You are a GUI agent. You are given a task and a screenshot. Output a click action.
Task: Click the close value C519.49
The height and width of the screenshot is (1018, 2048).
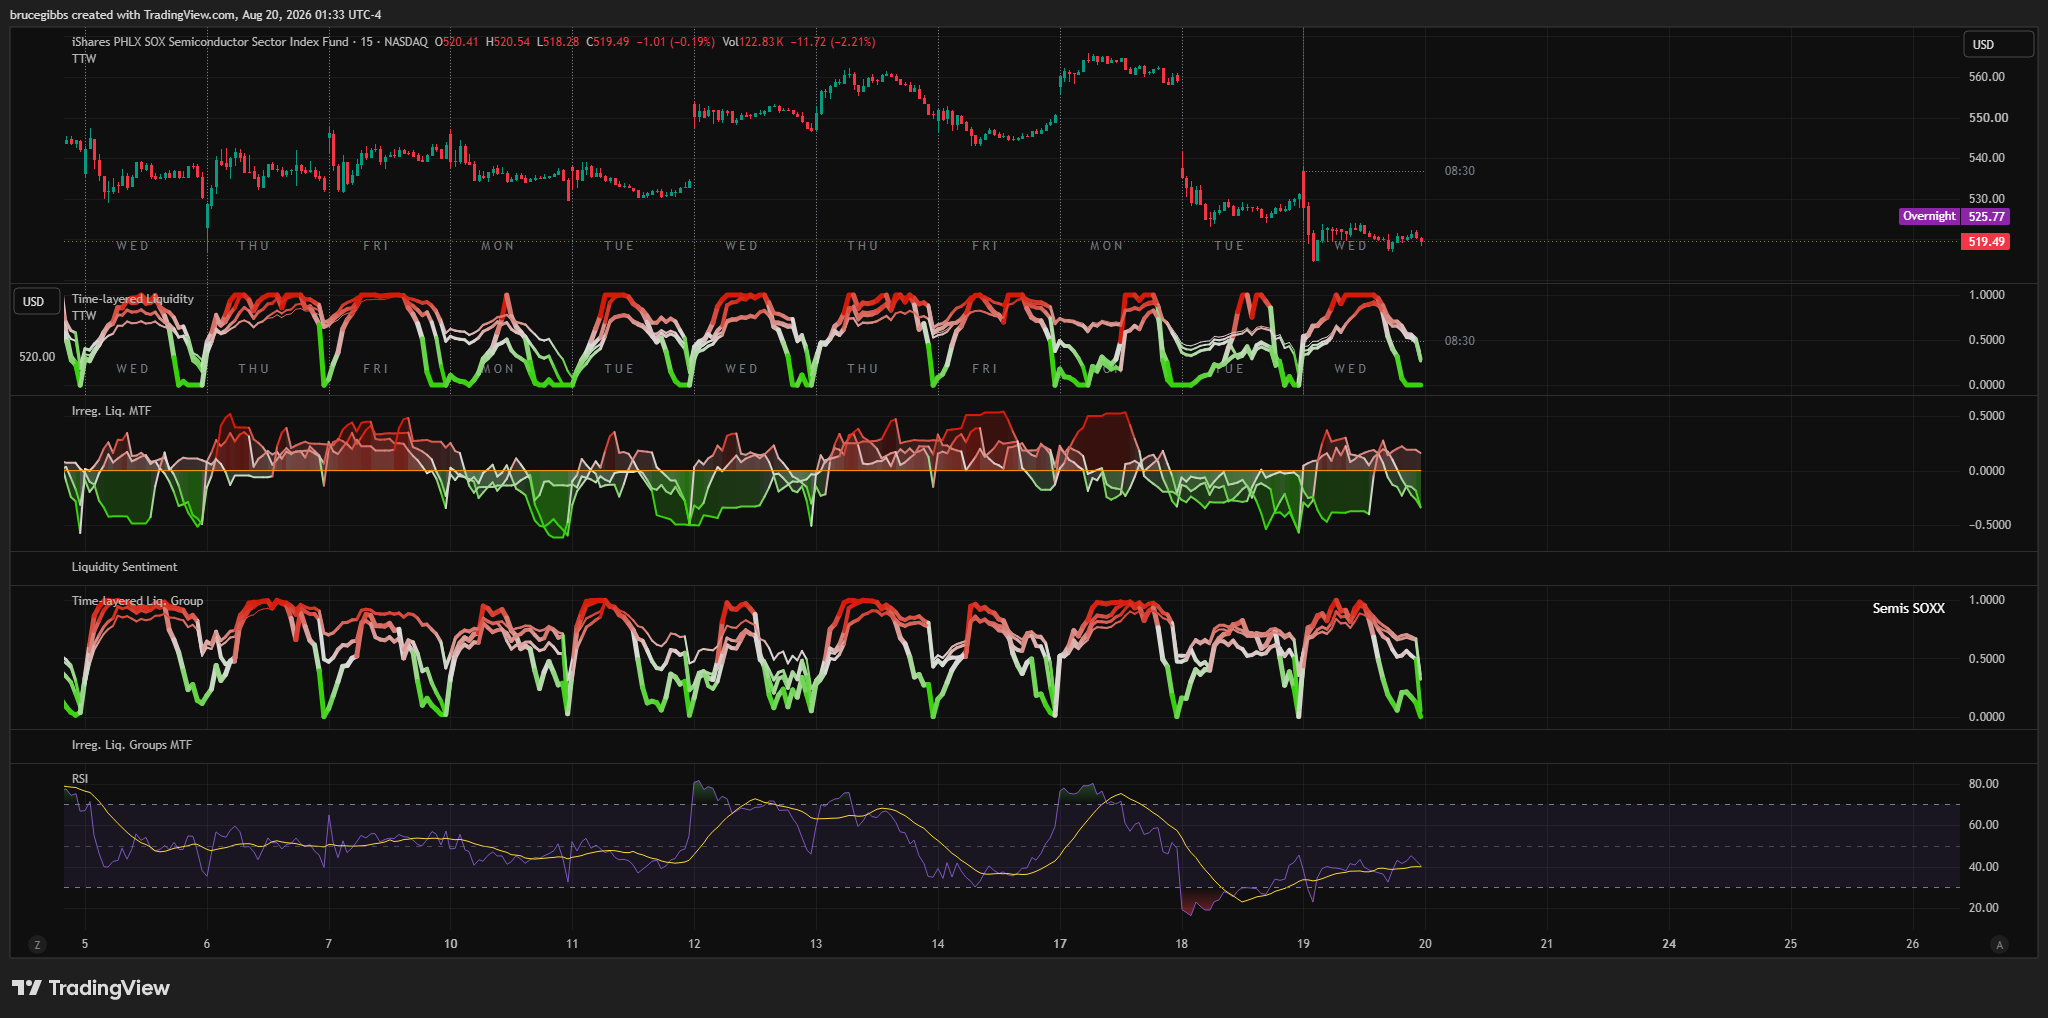pos(608,42)
